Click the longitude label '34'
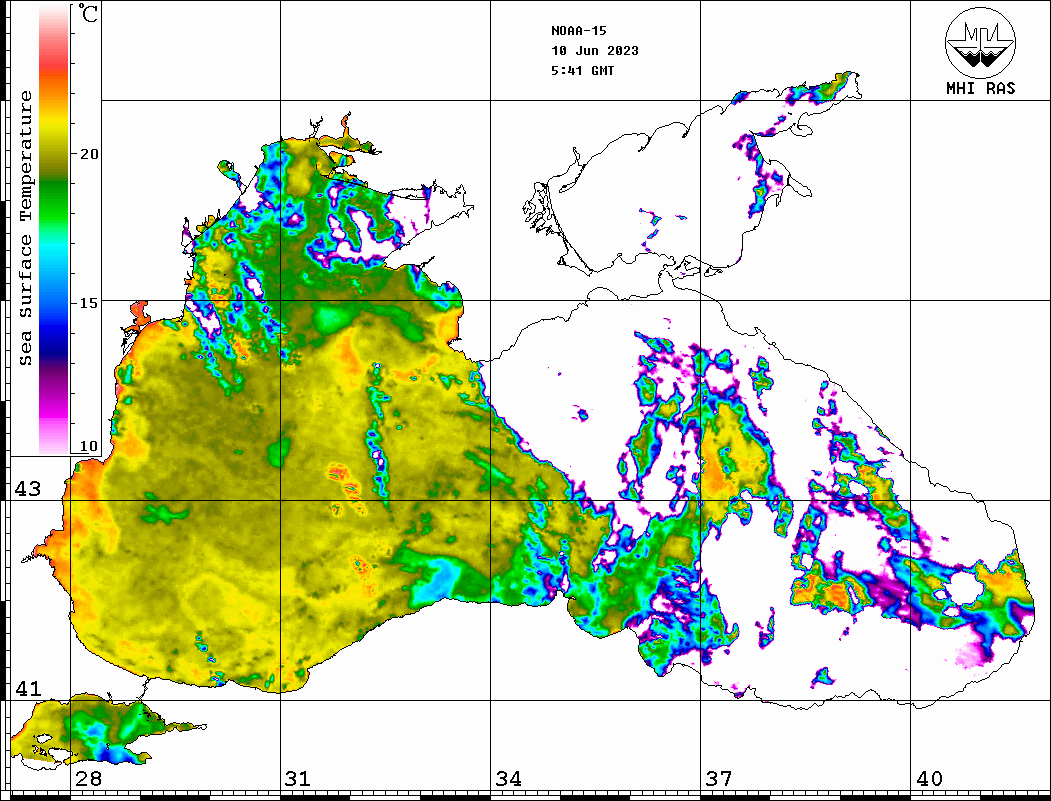The height and width of the screenshot is (801, 1051). pyautogui.click(x=509, y=779)
